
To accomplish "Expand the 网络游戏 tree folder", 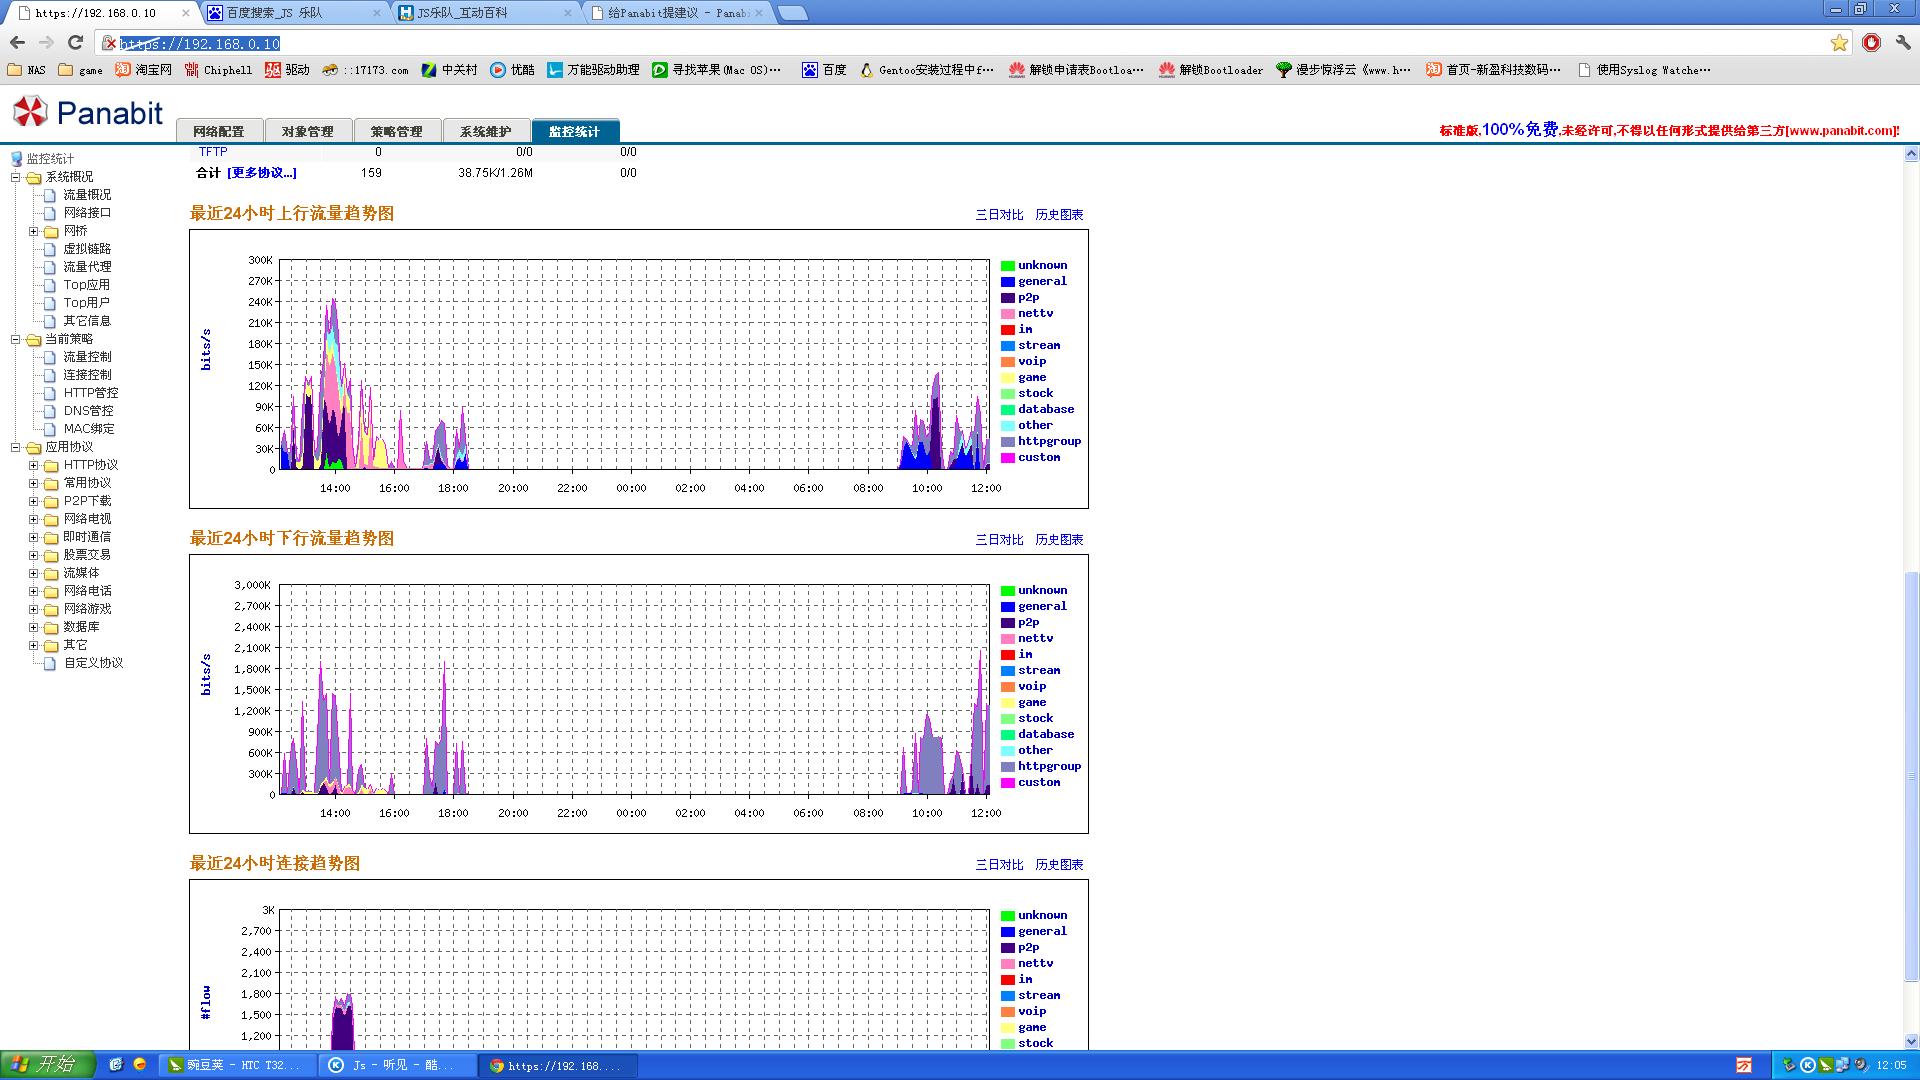I will tap(33, 609).
